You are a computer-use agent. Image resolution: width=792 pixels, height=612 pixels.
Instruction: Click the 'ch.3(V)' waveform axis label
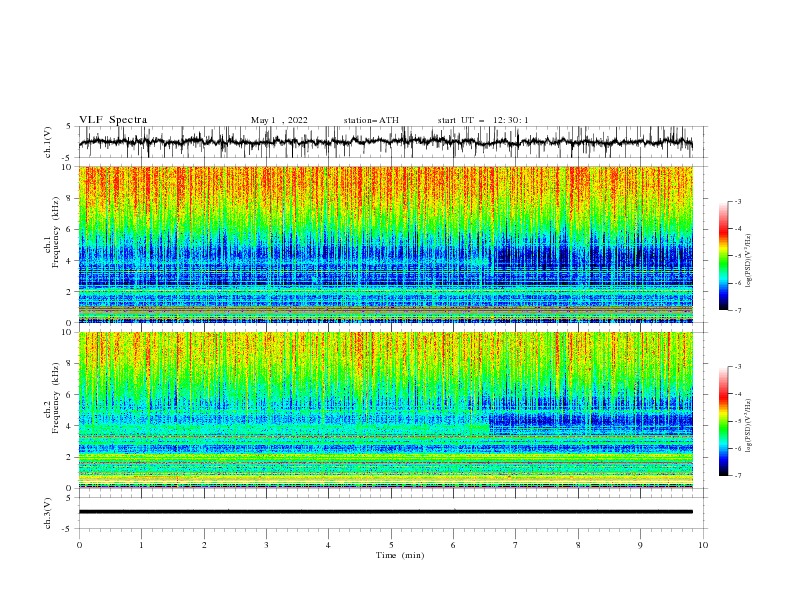48,513
